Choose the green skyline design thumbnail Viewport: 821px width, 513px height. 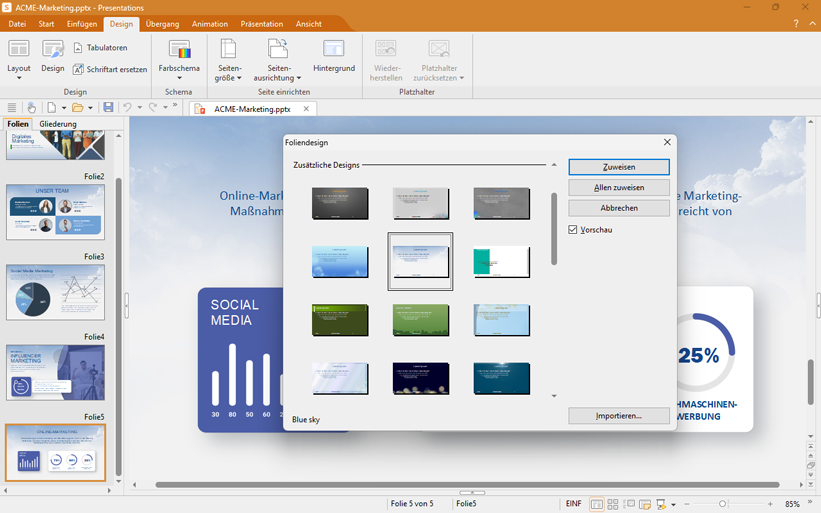[x=421, y=320]
